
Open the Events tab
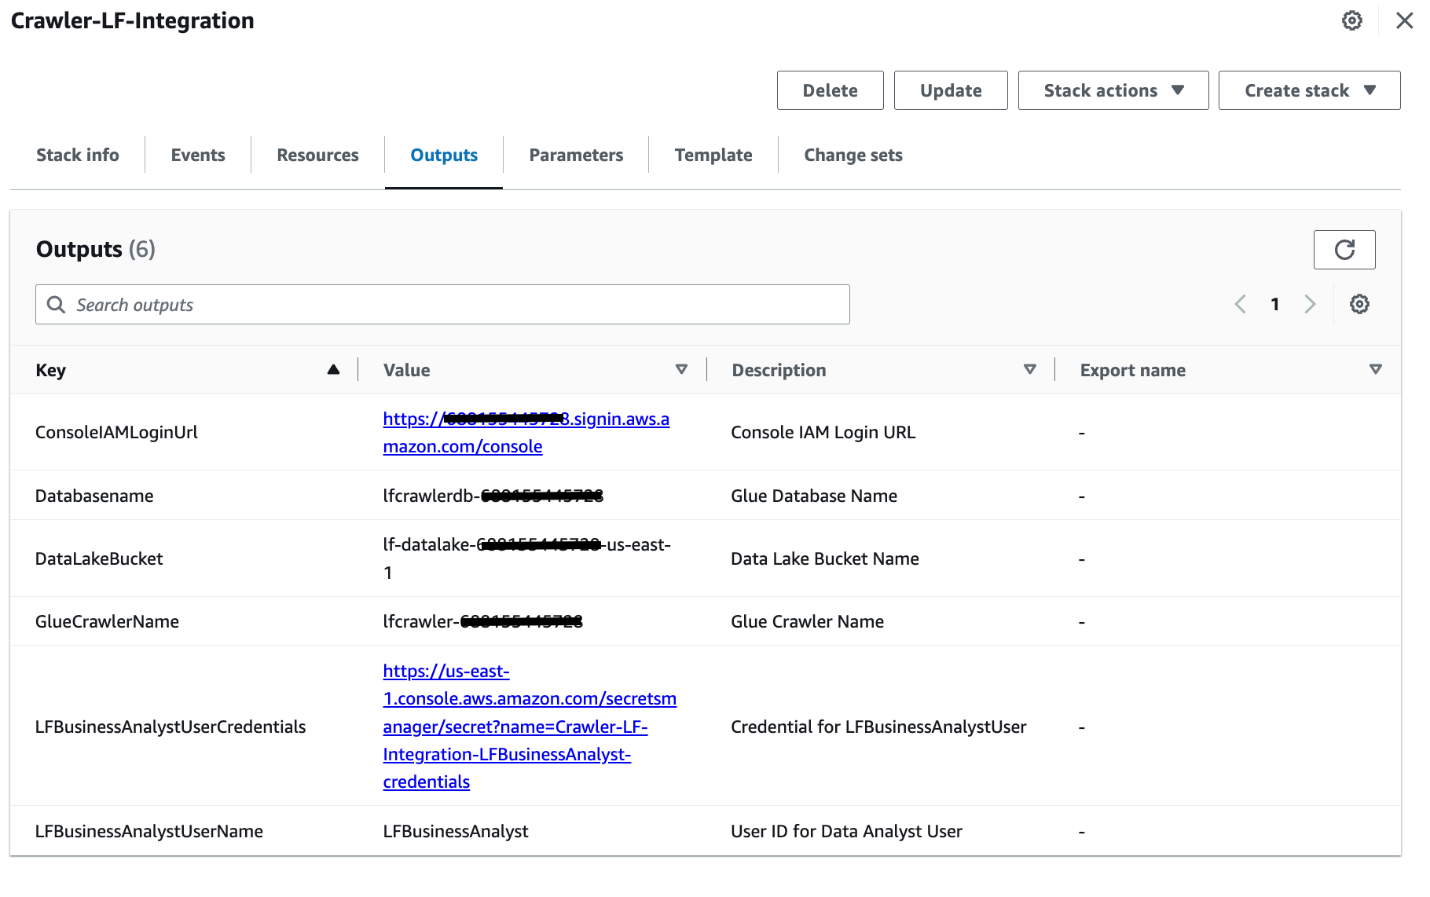198,155
